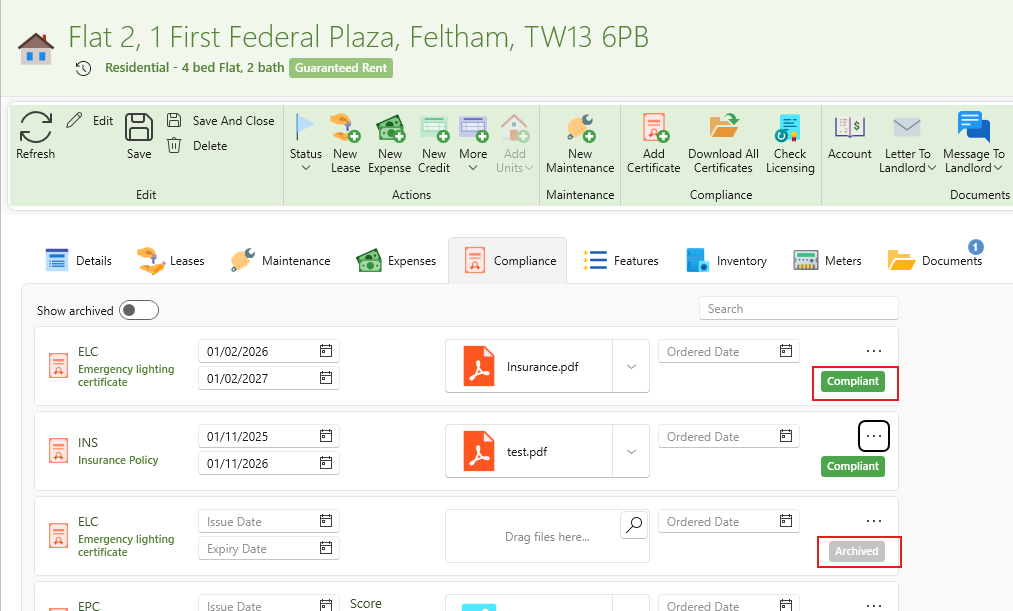This screenshot has width=1013, height=611.
Task: Open calendar for 01/02/2027 expiry date
Action: [326, 378]
